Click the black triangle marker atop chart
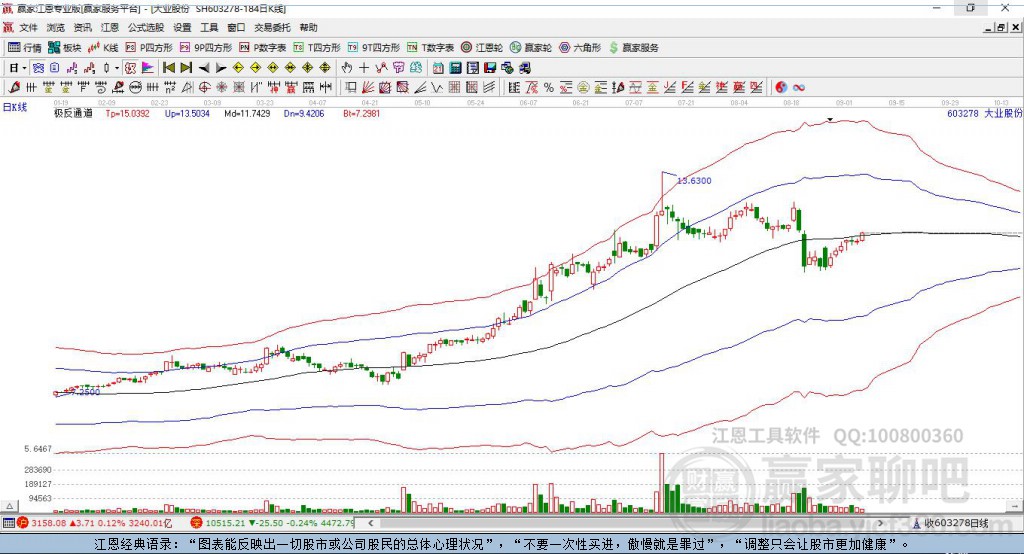Image resolution: width=1024 pixels, height=554 pixels. 830,120
